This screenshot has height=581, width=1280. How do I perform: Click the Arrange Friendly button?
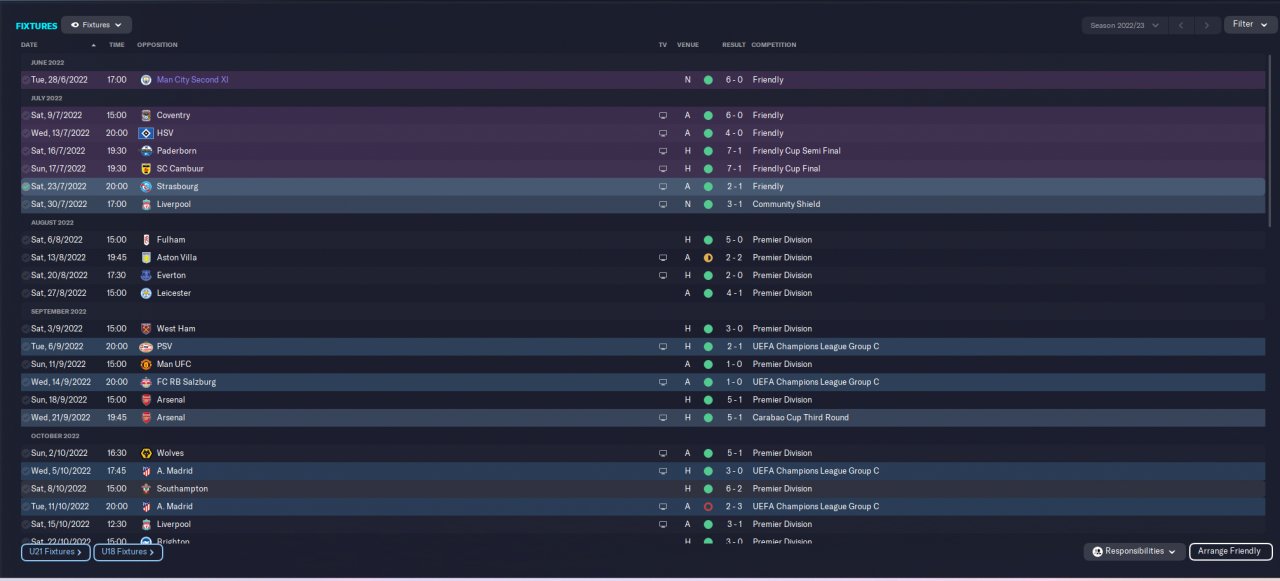click(1230, 551)
